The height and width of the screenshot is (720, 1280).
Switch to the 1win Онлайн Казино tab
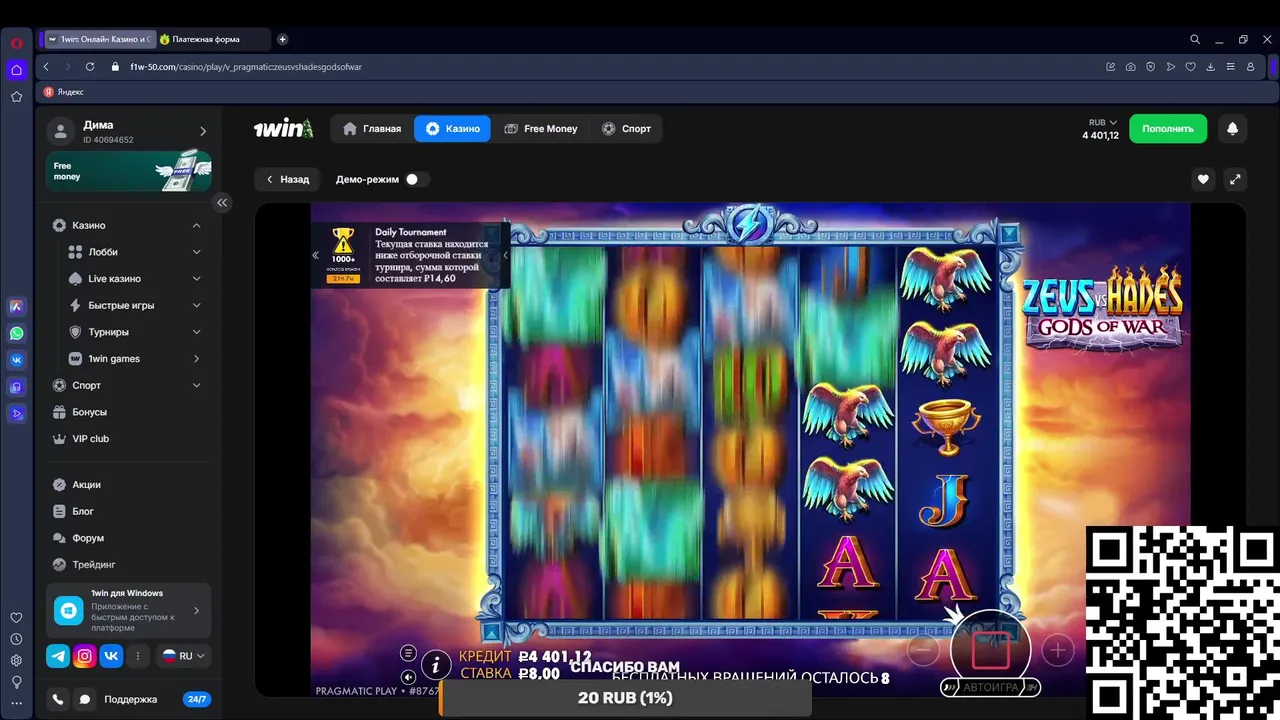pos(98,39)
